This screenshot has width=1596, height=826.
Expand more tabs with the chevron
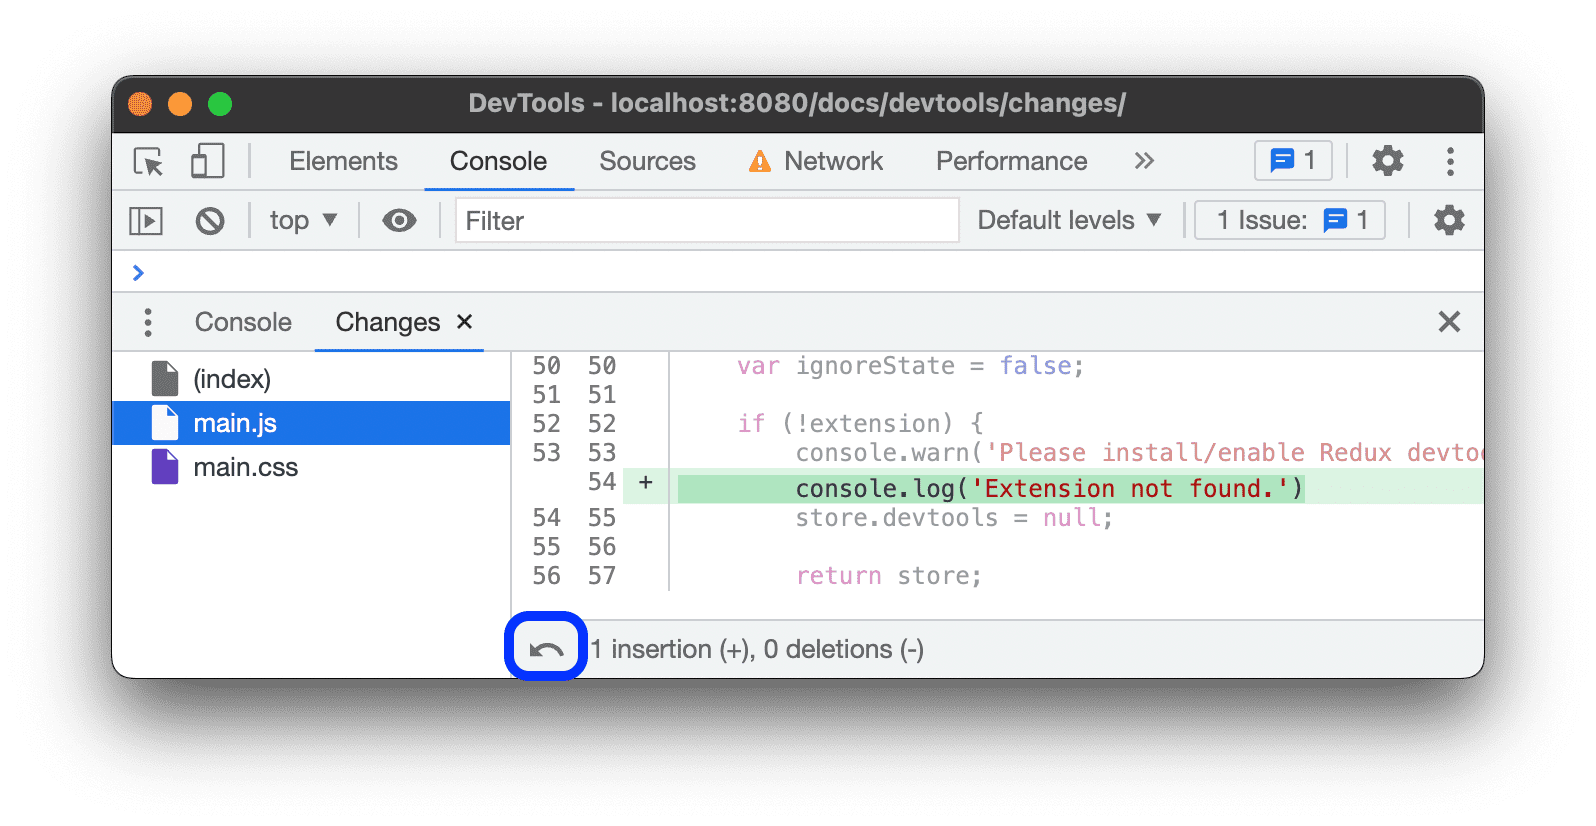[1144, 161]
